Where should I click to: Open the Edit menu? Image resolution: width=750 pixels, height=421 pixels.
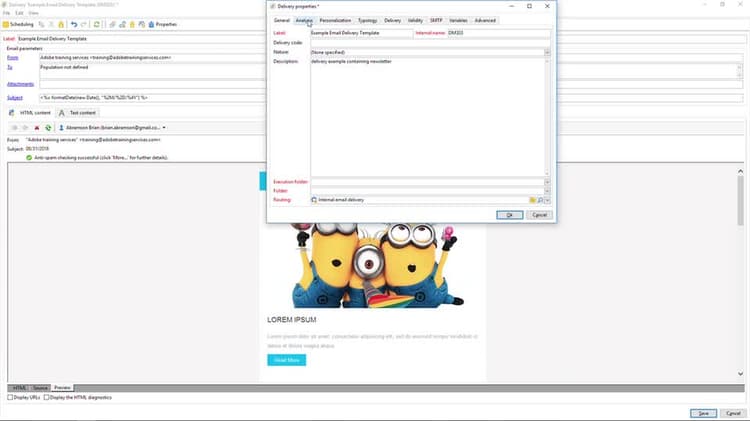pos(19,13)
